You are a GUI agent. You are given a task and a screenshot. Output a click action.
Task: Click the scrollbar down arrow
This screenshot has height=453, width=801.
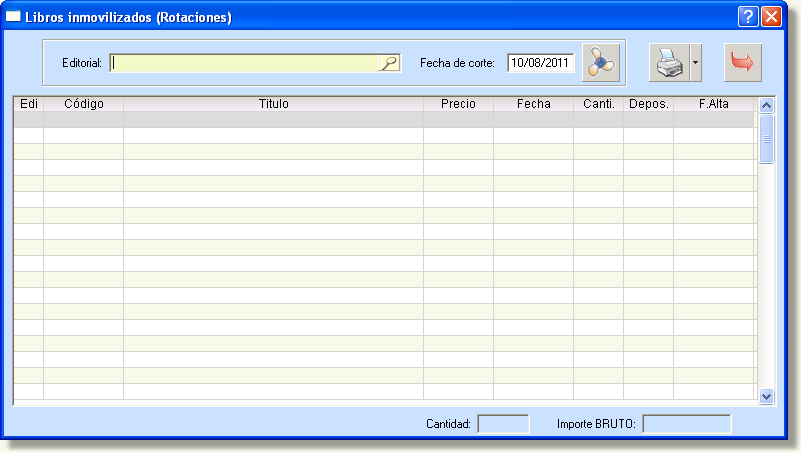pos(767,396)
